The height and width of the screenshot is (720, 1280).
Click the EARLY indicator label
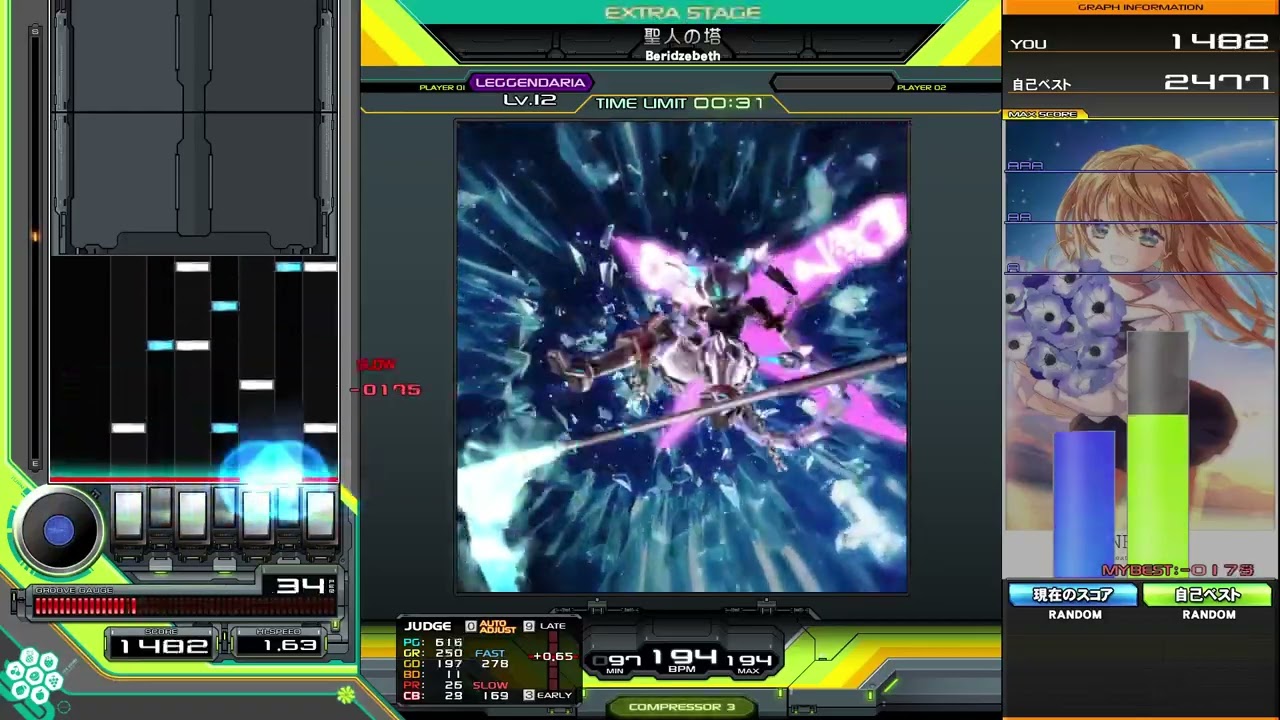point(554,695)
